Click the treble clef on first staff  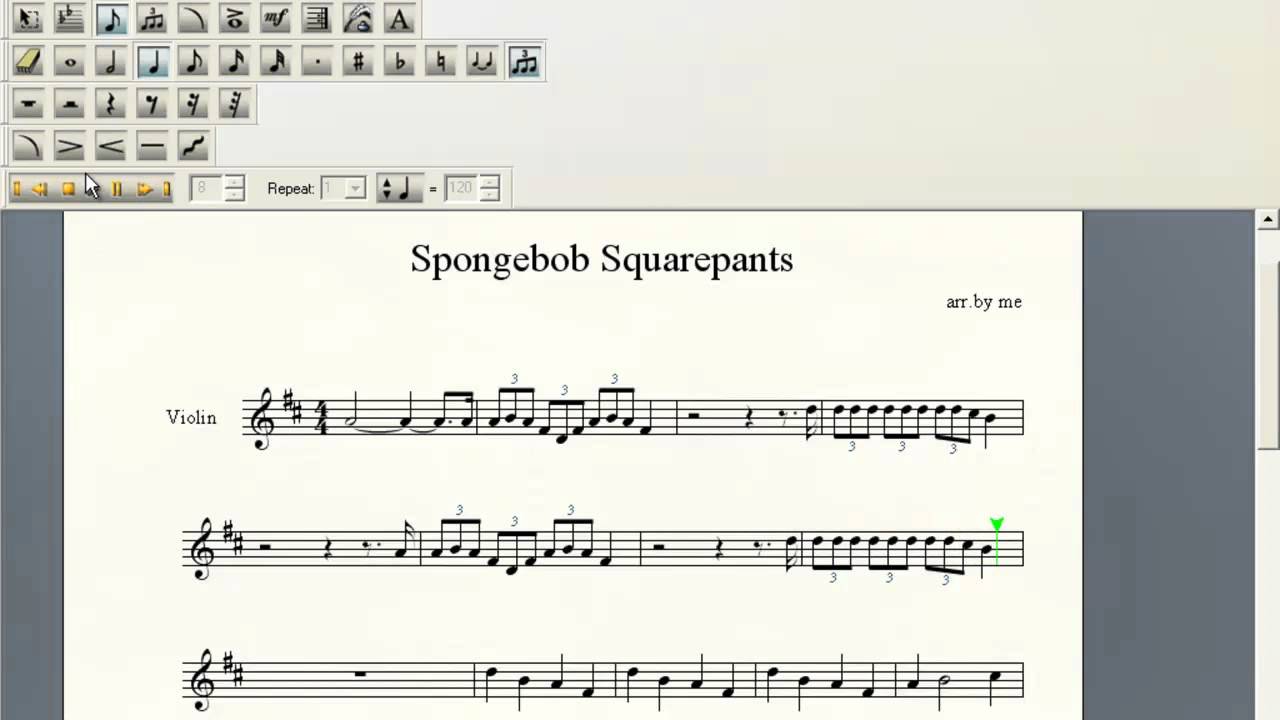pos(263,419)
